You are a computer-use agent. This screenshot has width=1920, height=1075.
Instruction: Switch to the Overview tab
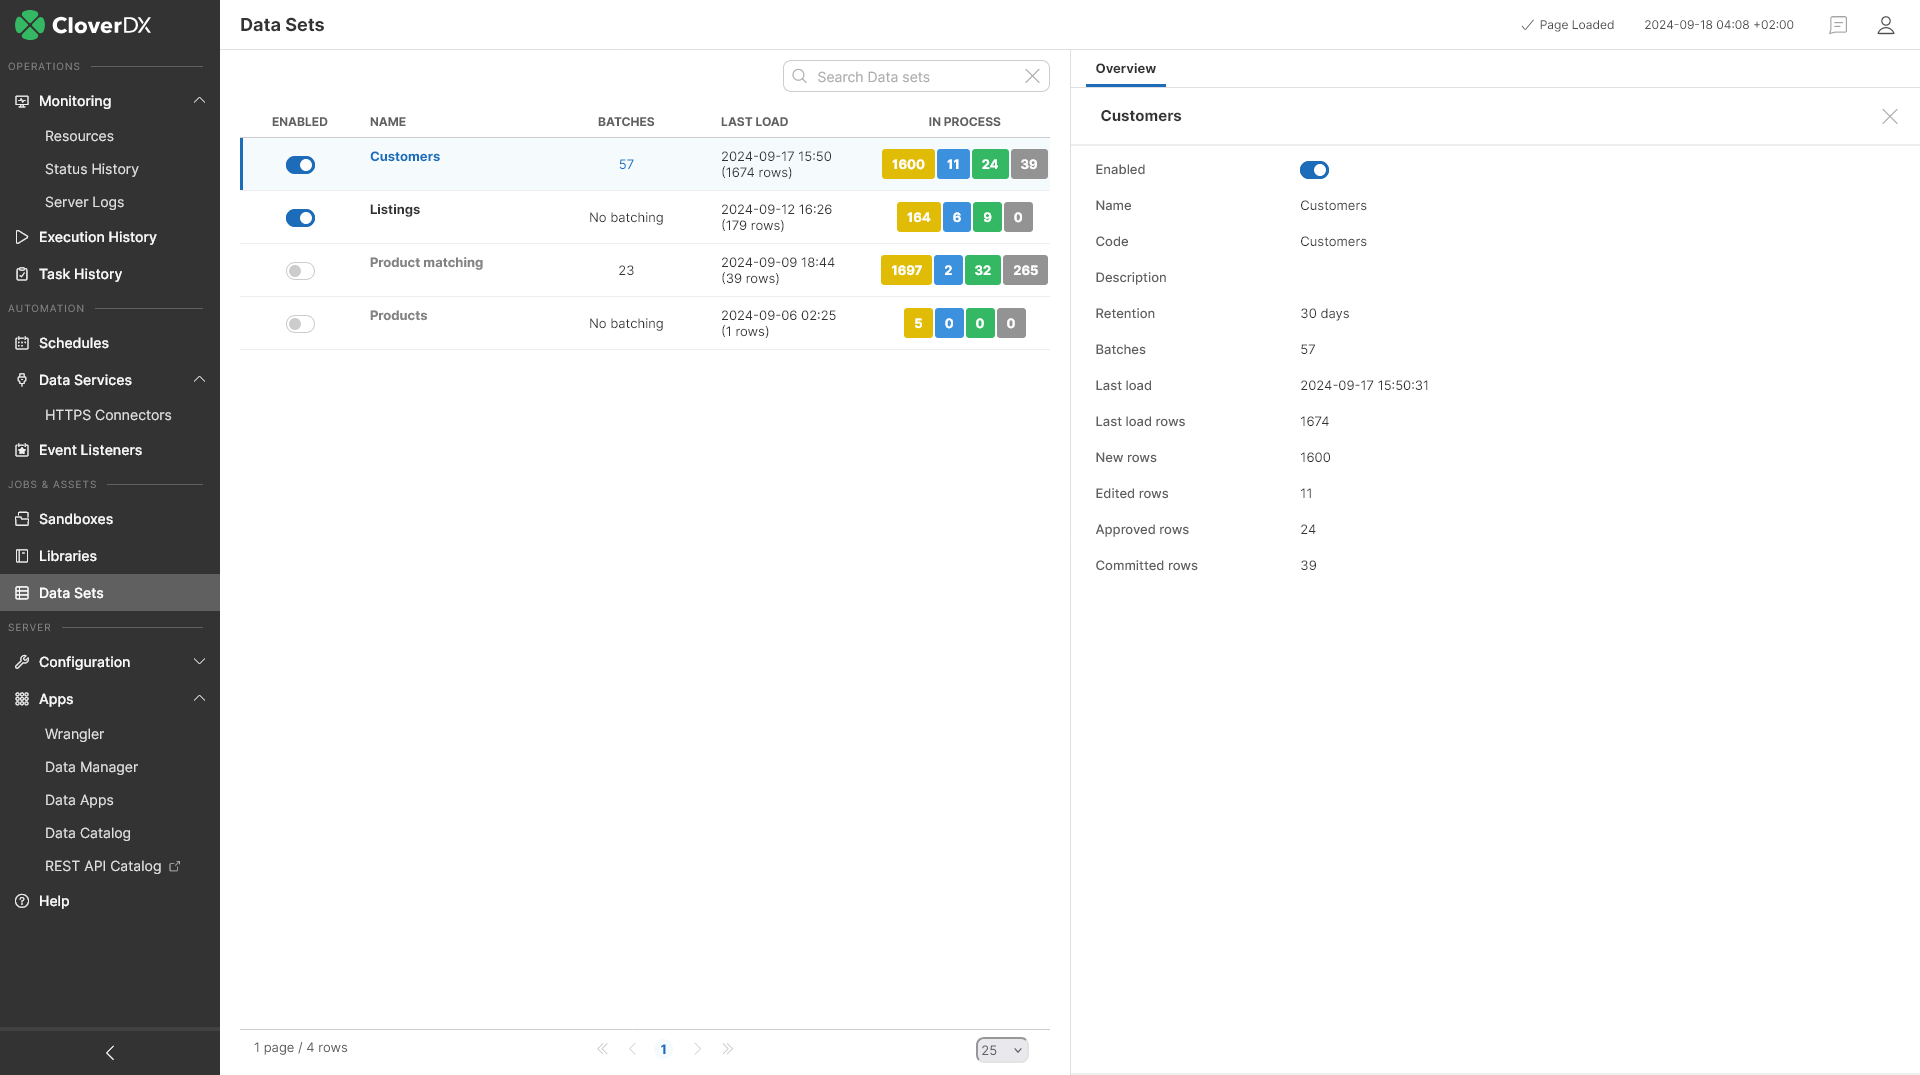pos(1125,68)
